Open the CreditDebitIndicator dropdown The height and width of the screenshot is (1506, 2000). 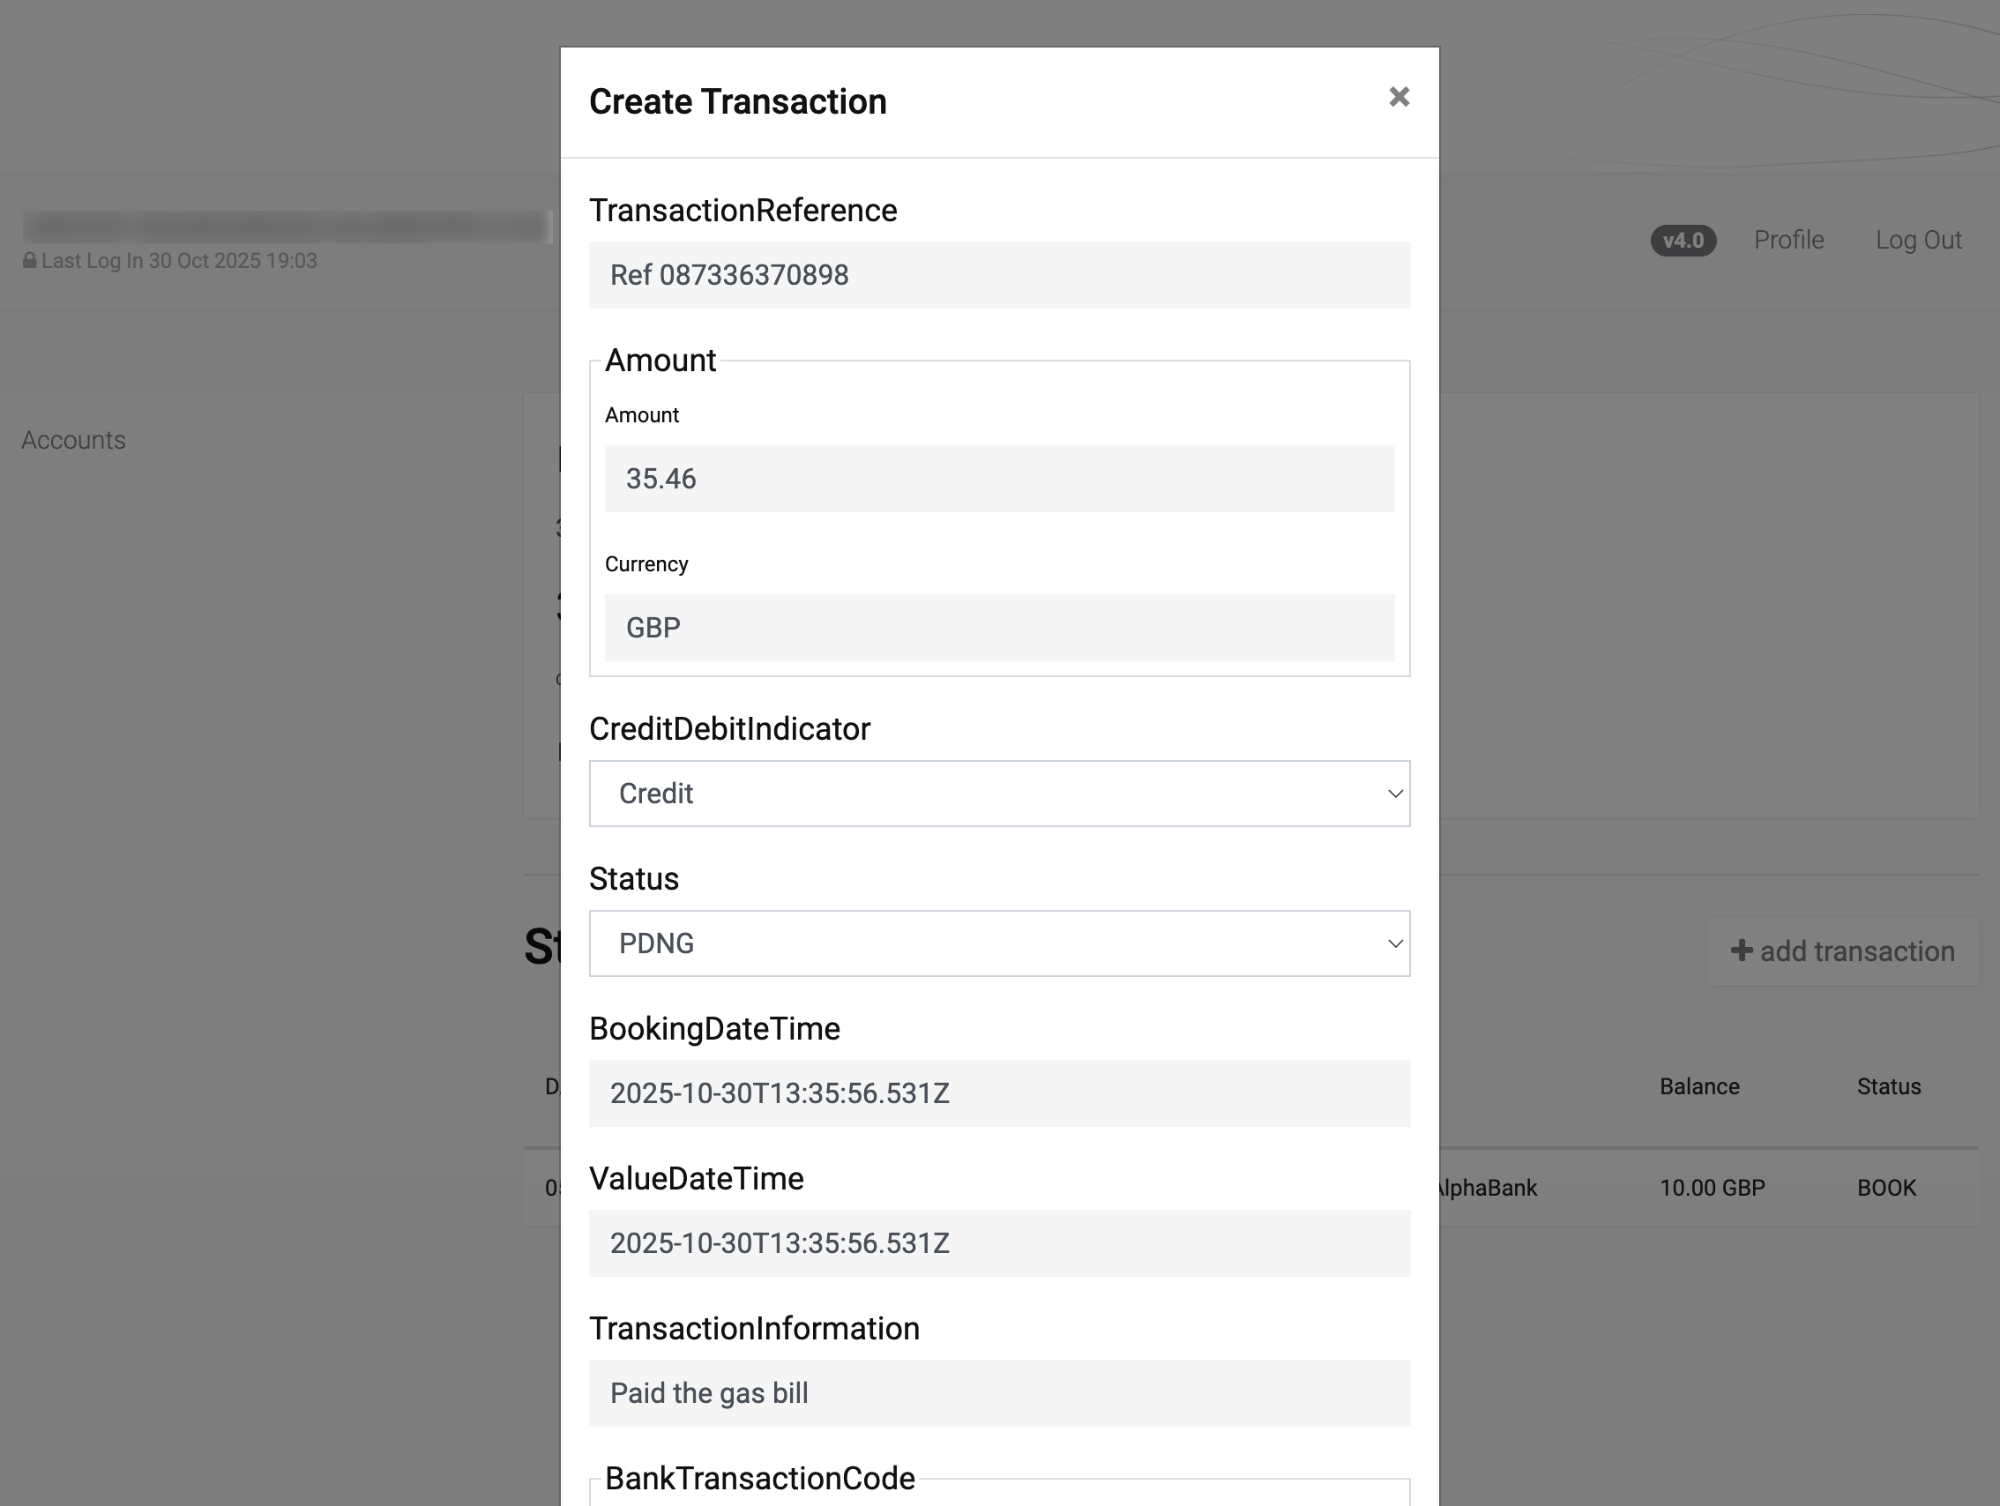pos(999,794)
